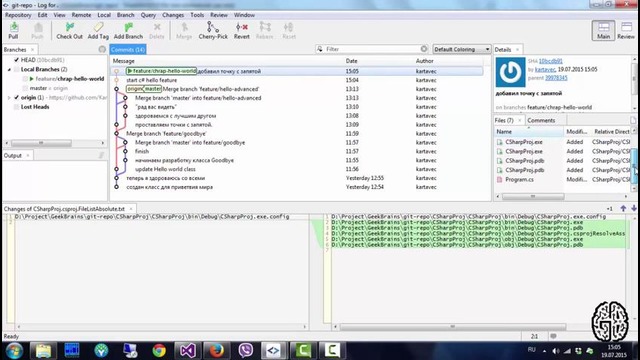Open the Default Coloring dropdown
This screenshot has width=640, height=360.
[462, 49]
